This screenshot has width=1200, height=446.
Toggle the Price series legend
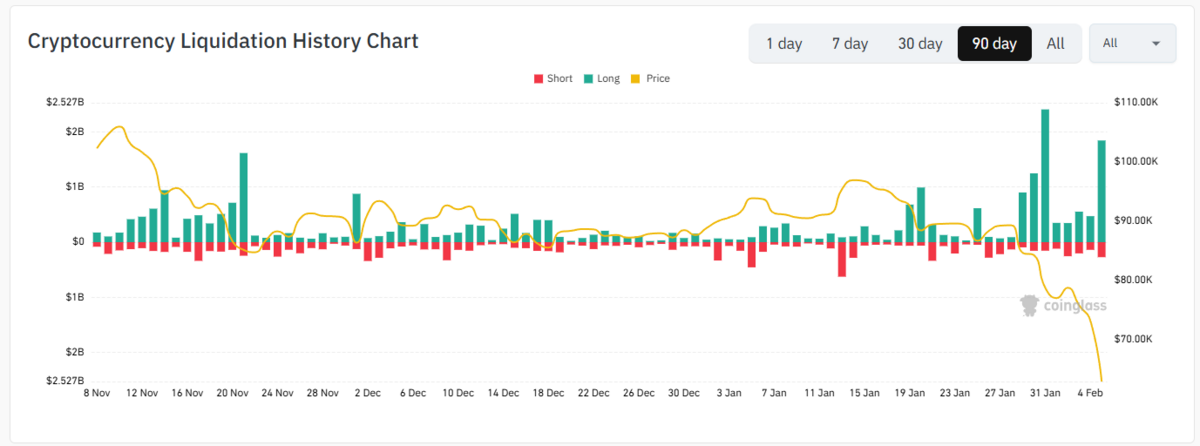tap(650, 78)
